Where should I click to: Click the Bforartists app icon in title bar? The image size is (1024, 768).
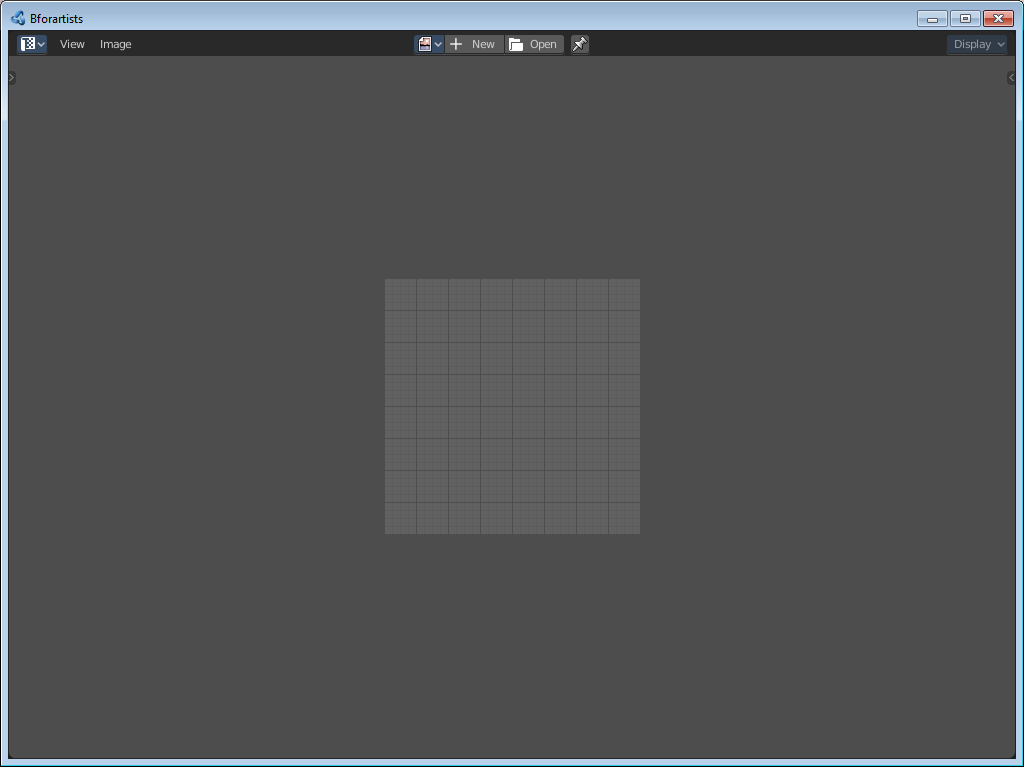click(x=18, y=18)
